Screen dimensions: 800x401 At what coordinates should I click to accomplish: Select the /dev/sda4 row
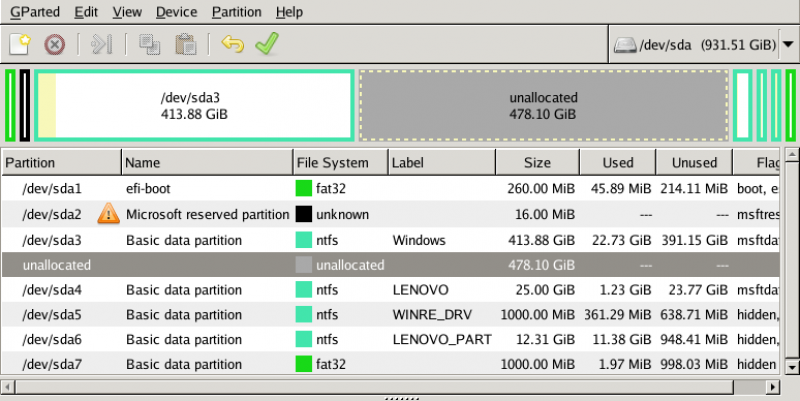click(390, 290)
